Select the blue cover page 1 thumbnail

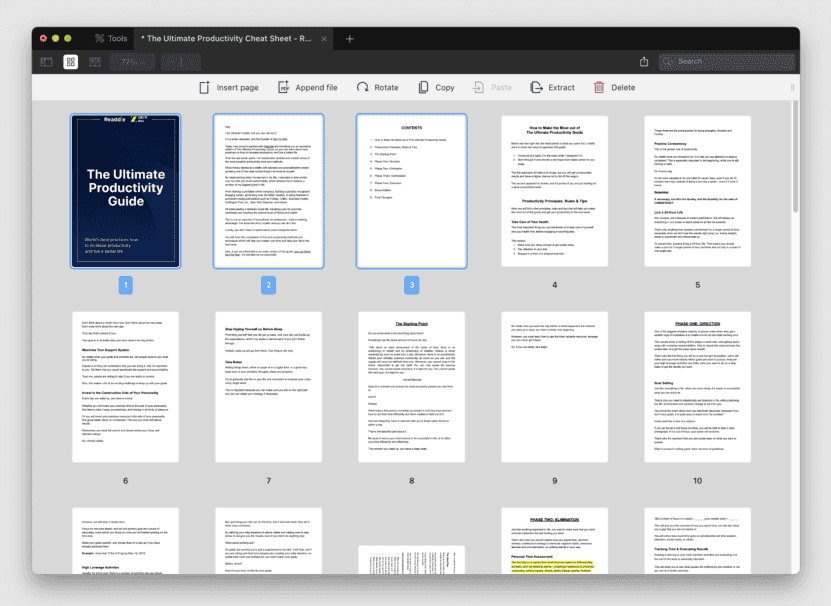pyautogui.click(x=126, y=191)
